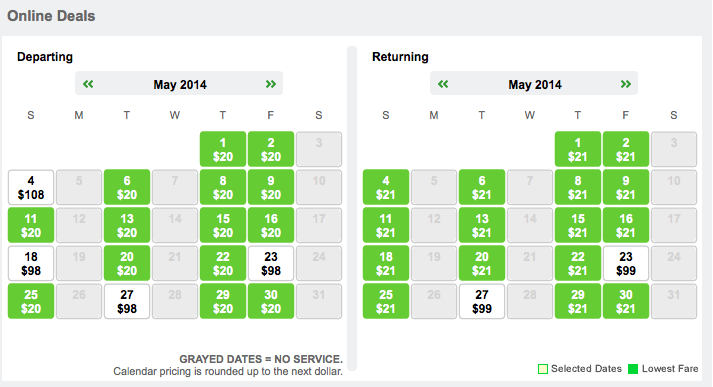Pick returning May 27 priced $99

(x=482, y=302)
